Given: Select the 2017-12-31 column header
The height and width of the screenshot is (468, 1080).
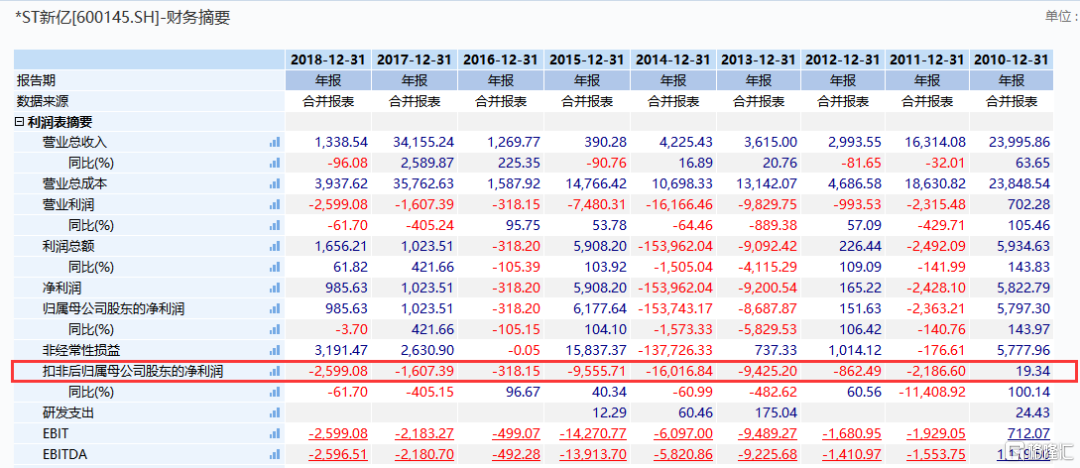Looking at the screenshot, I should 415,60.
